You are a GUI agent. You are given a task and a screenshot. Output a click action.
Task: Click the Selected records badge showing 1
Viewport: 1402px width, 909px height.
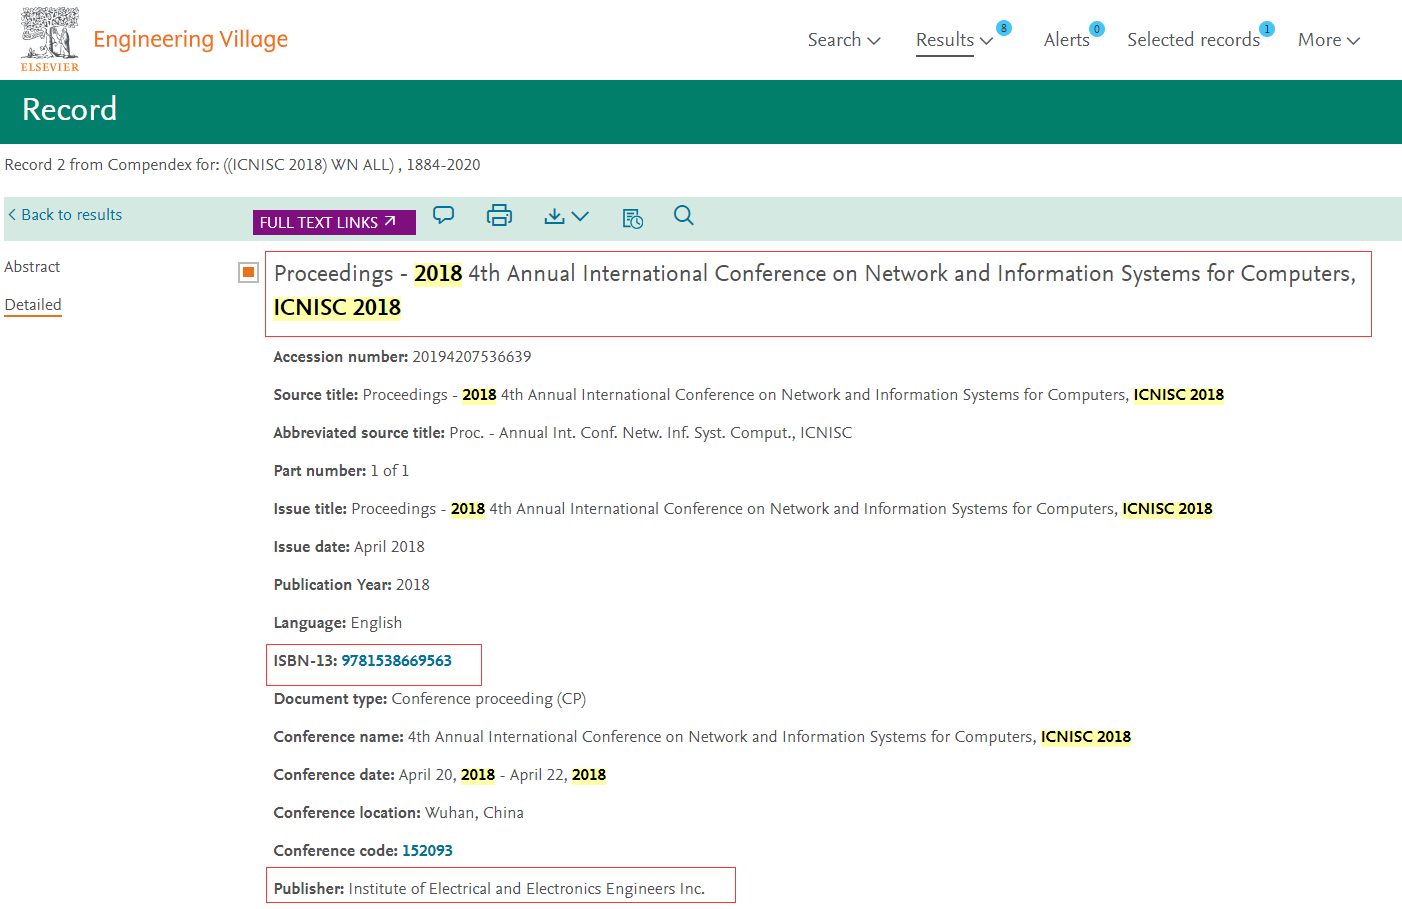point(1267,29)
